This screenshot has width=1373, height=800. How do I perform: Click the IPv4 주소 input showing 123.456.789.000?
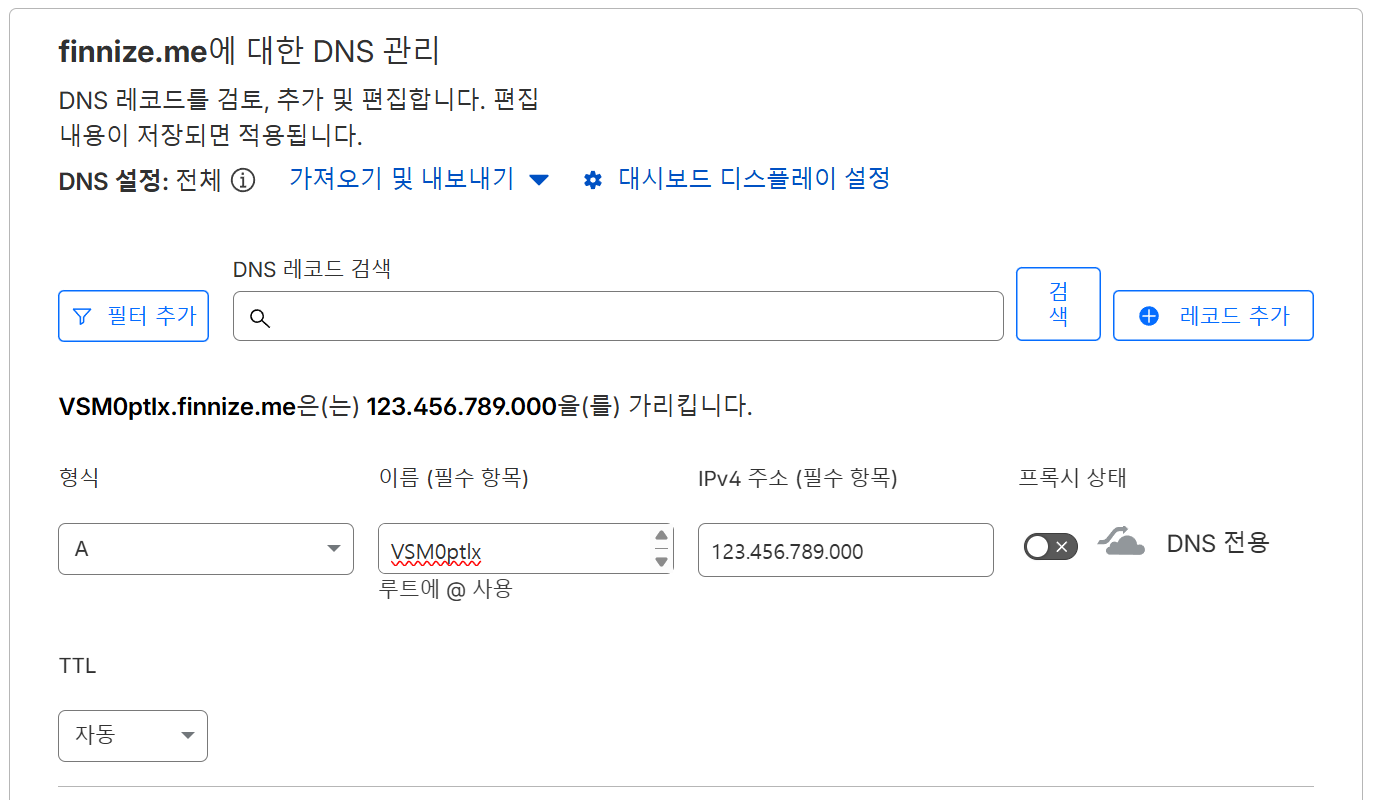coord(845,549)
